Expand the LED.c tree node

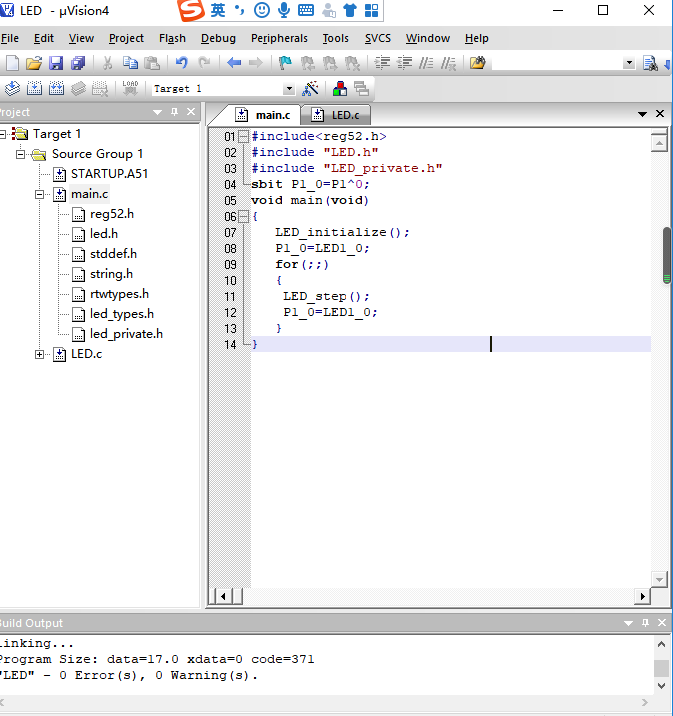coord(40,354)
